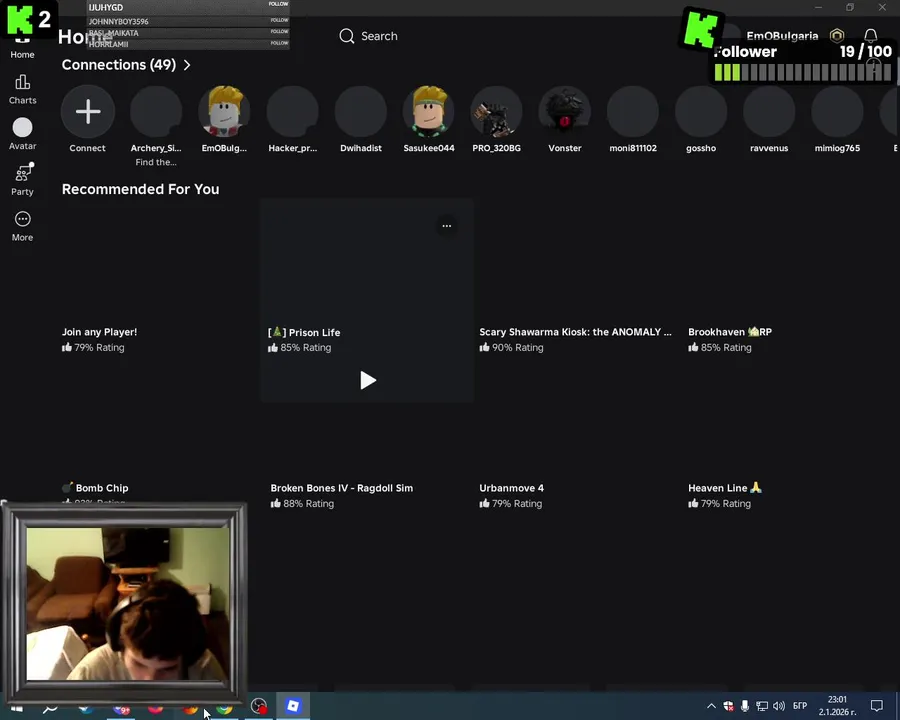Show hidden system tray icons
This screenshot has height=720, width=900.
711,706
